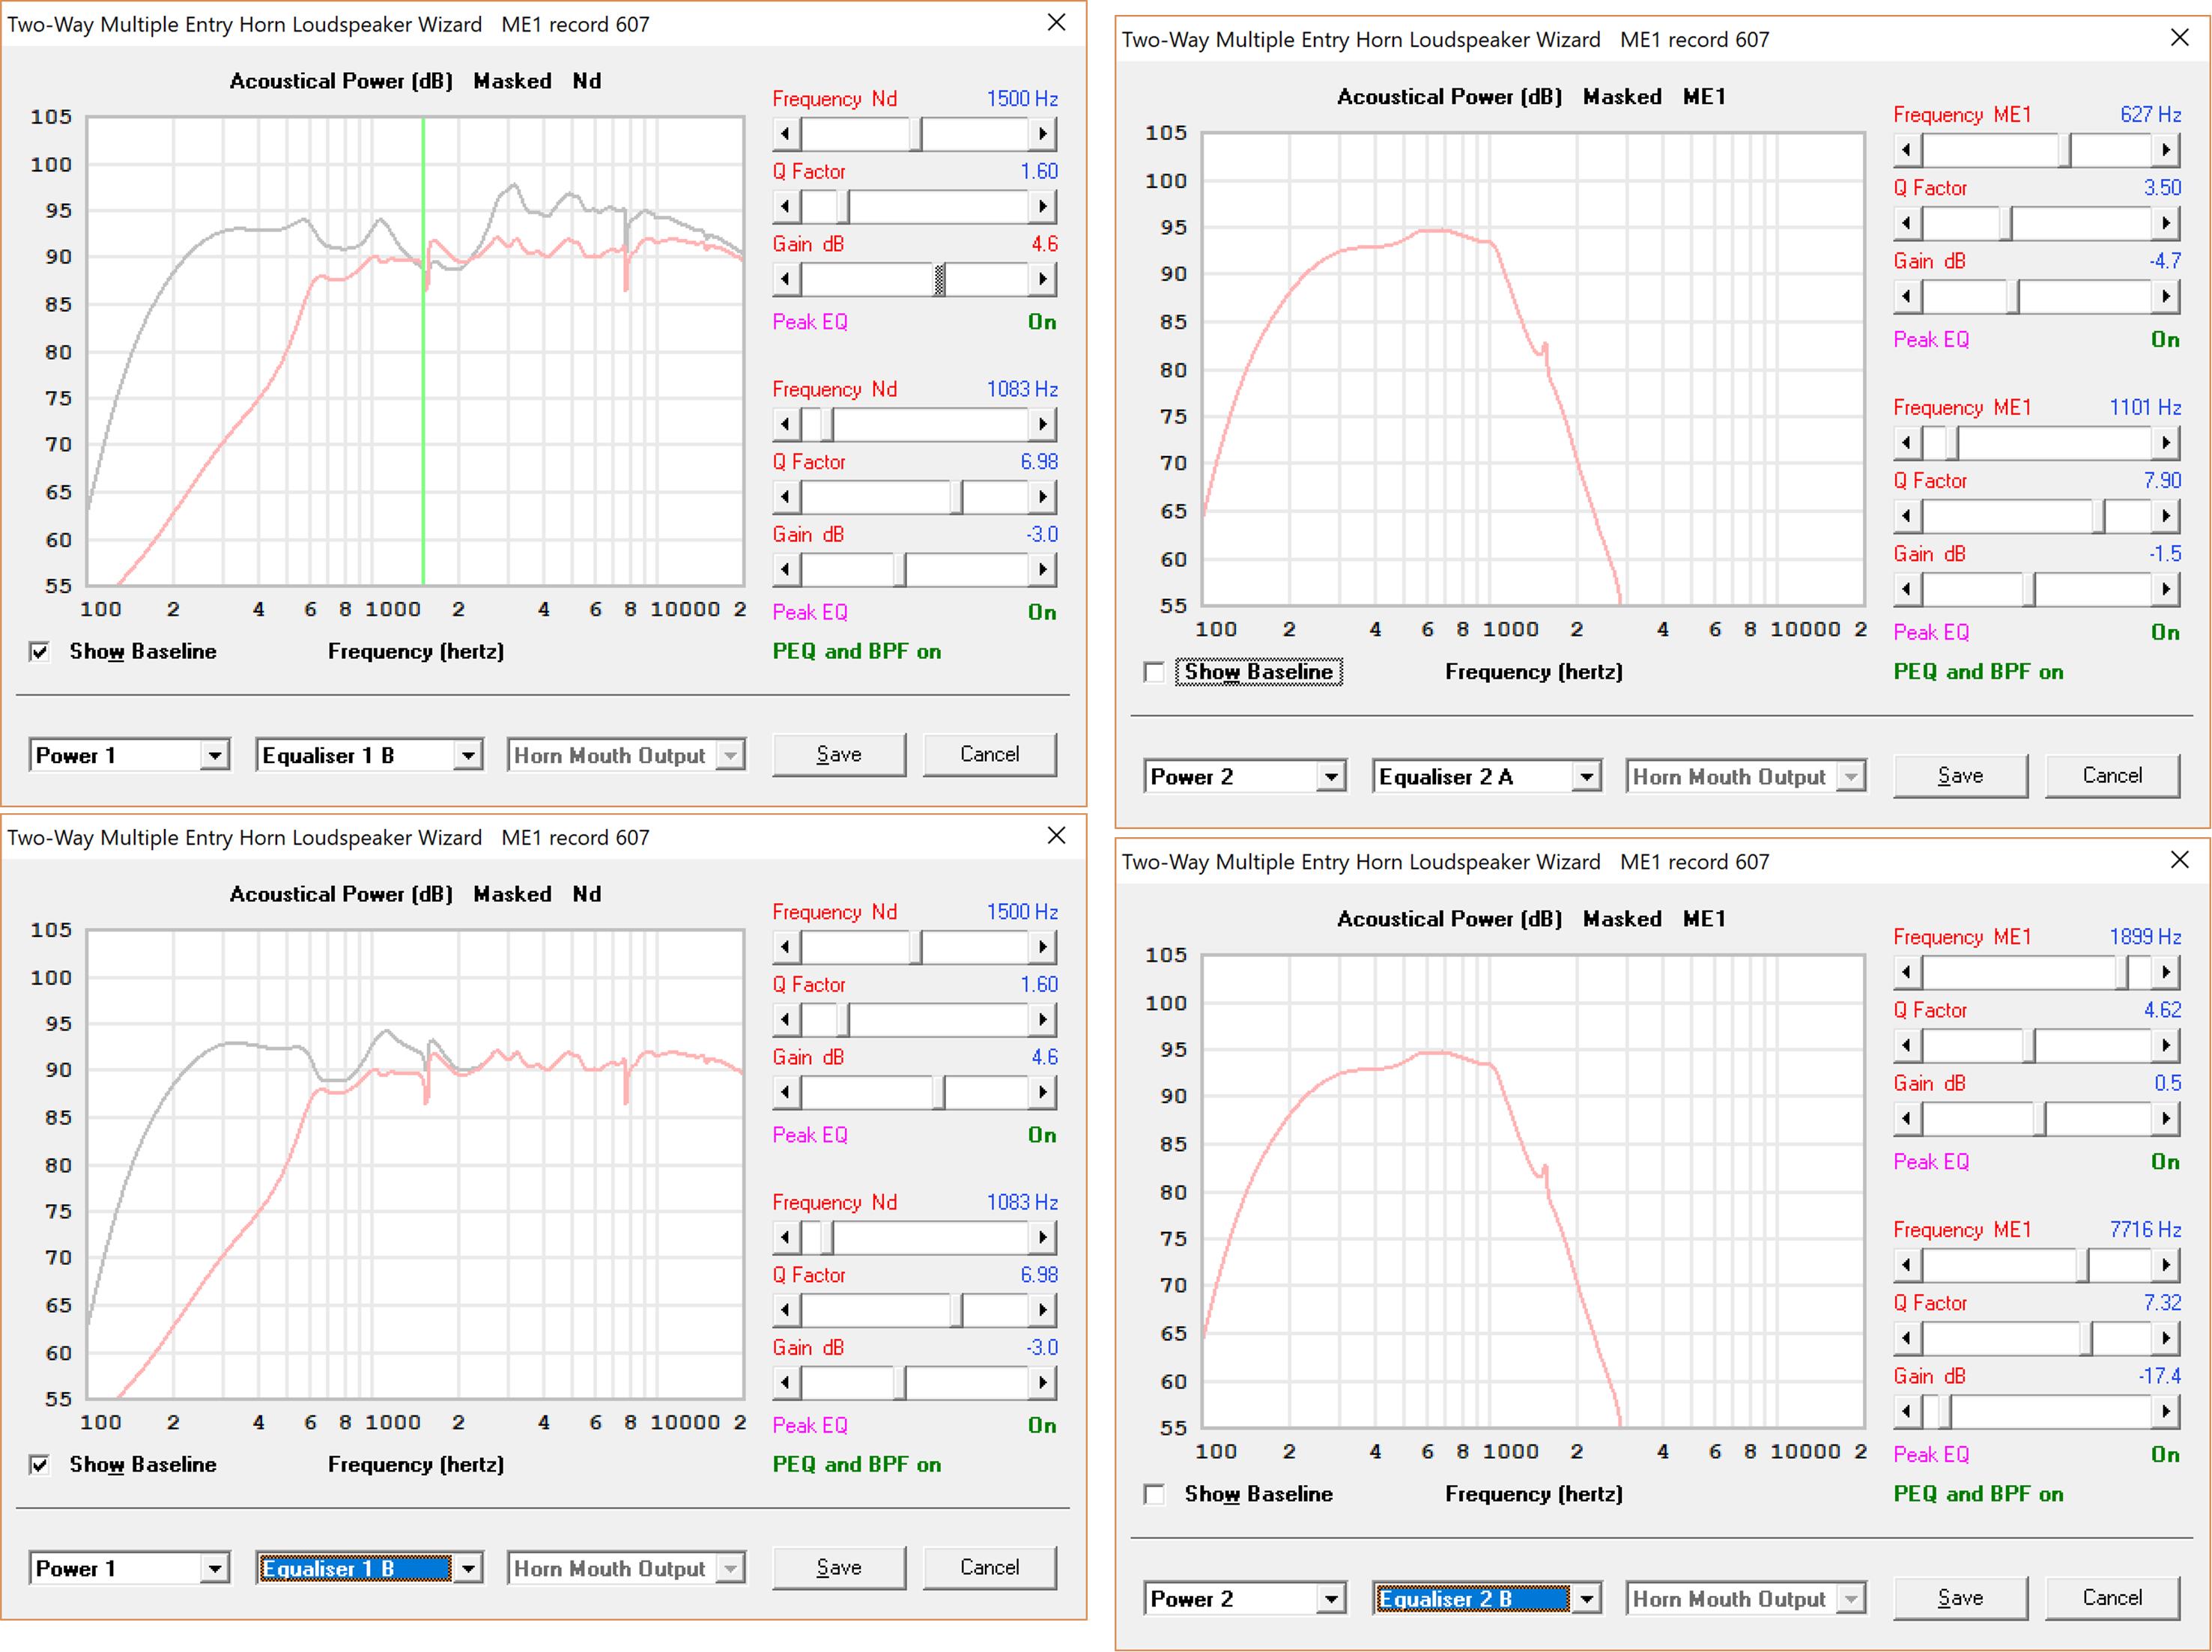Image resolution: width=2212 pixels, height=1652 pixels.
Task: Click Cancel in the Equaliser 2 A window
Action: [x=2112, y=776]
